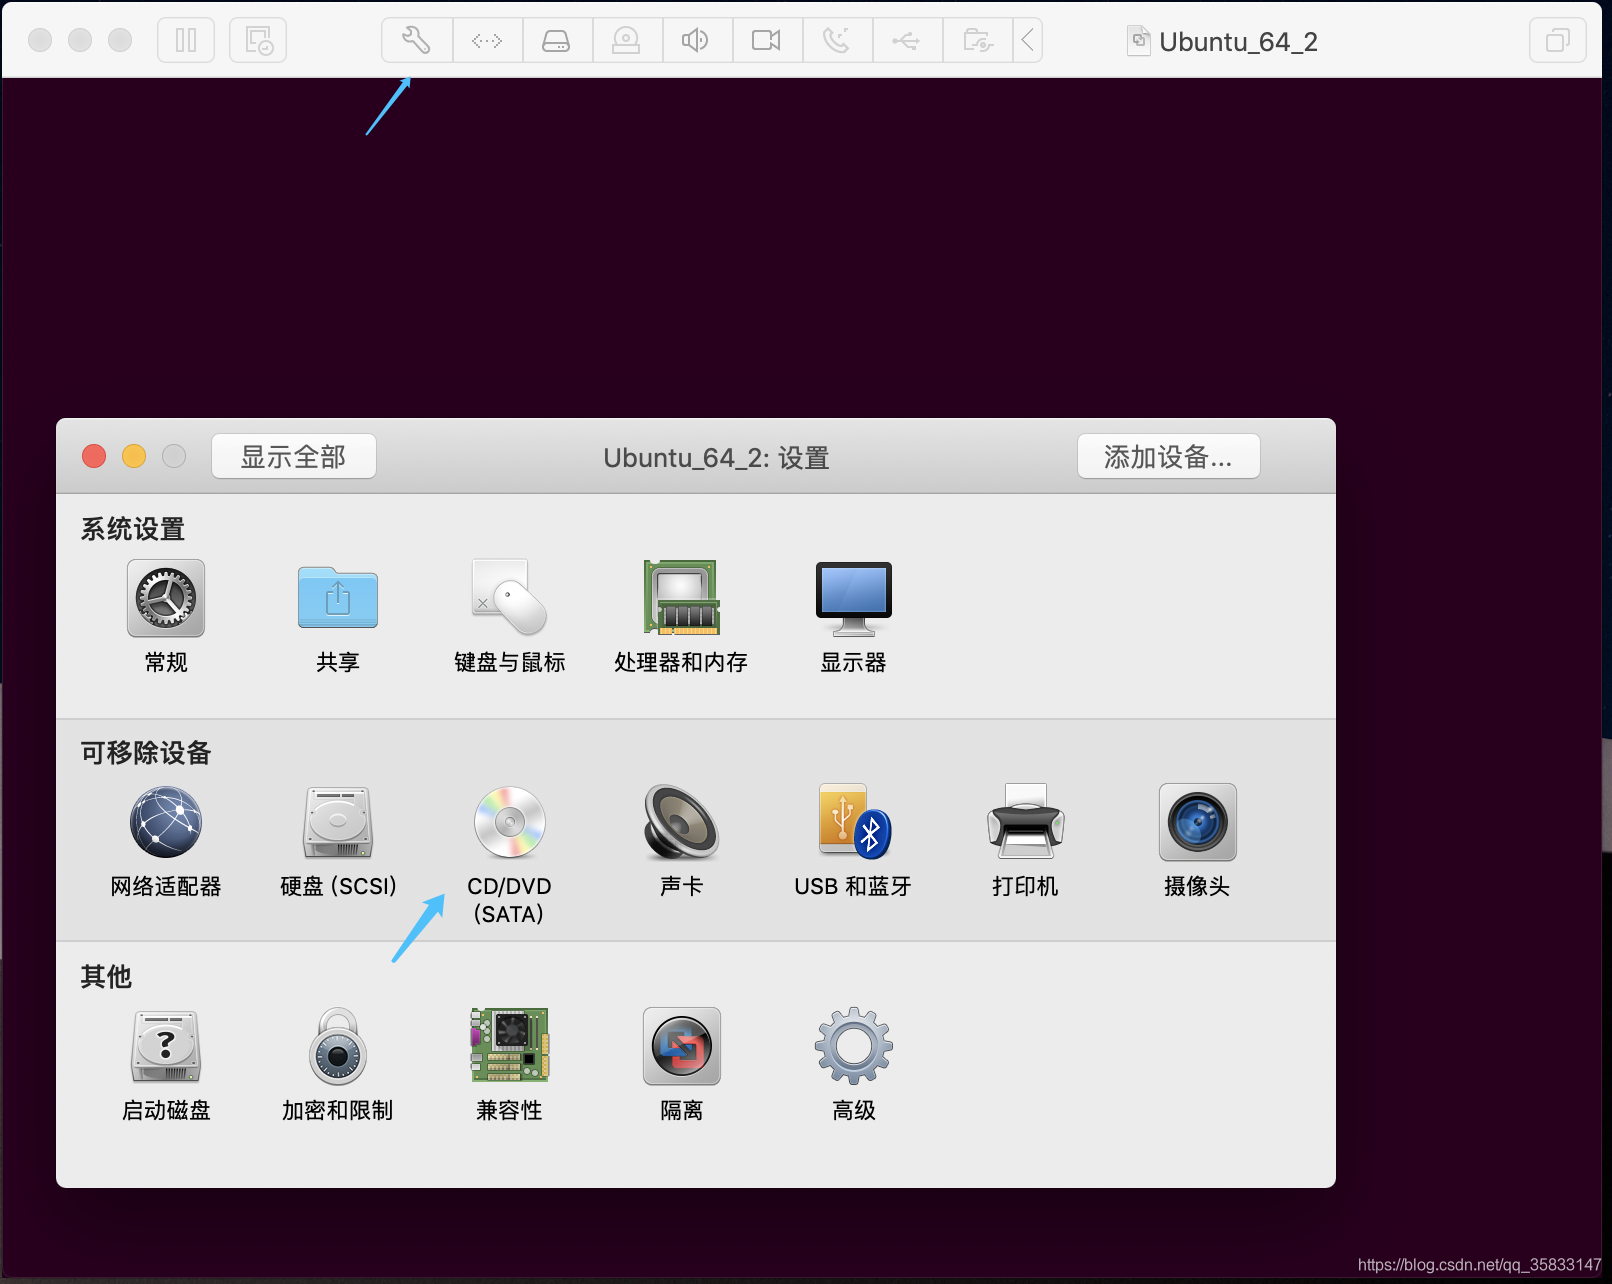The height and width of the screenshot is (1284, 1612).
Task: Pause the virtual machine from the toolbar
Action: coord(186,40)
